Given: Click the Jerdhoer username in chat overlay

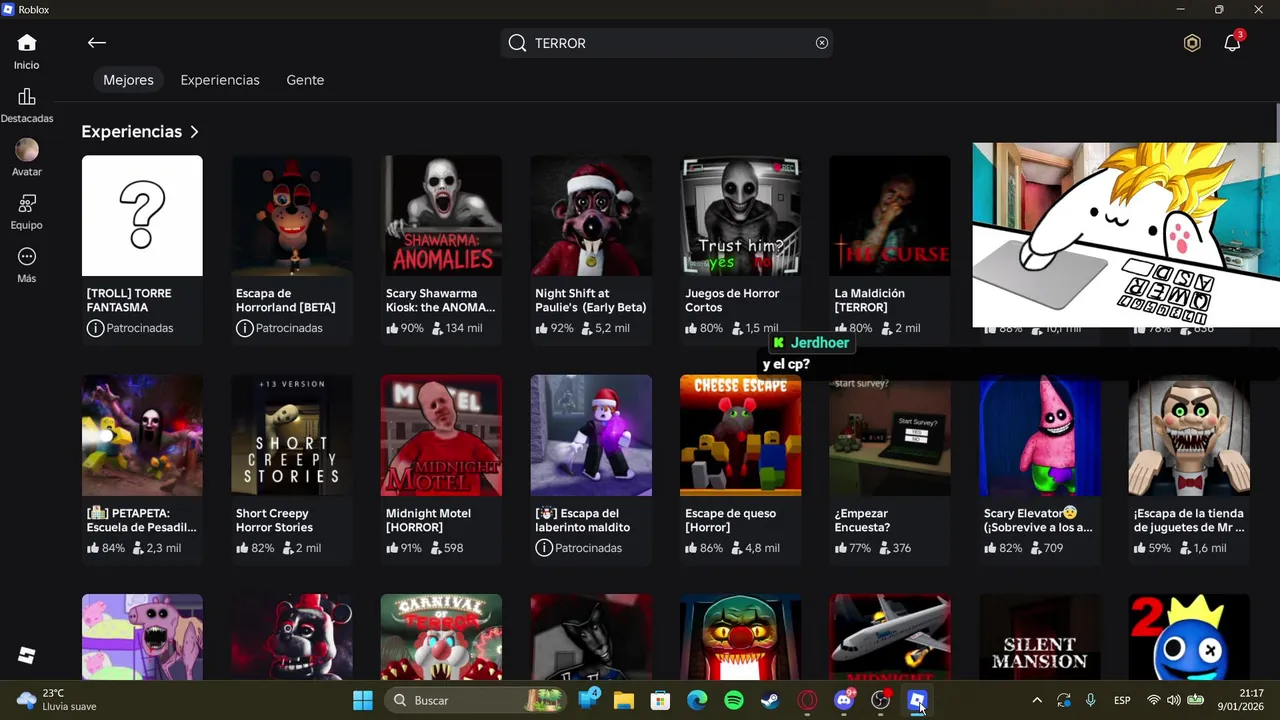Looking at the screenshot, I should (x=819, y=343).
